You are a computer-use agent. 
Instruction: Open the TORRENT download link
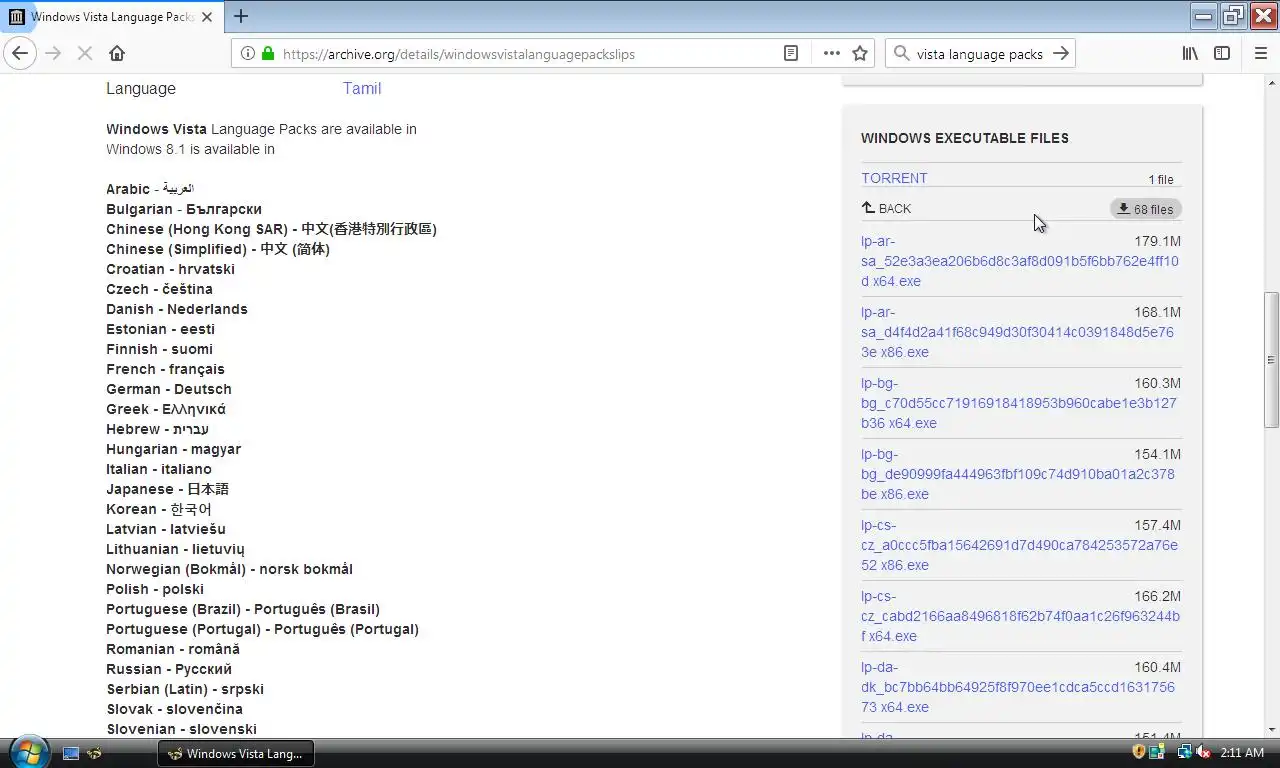(894, 178)
